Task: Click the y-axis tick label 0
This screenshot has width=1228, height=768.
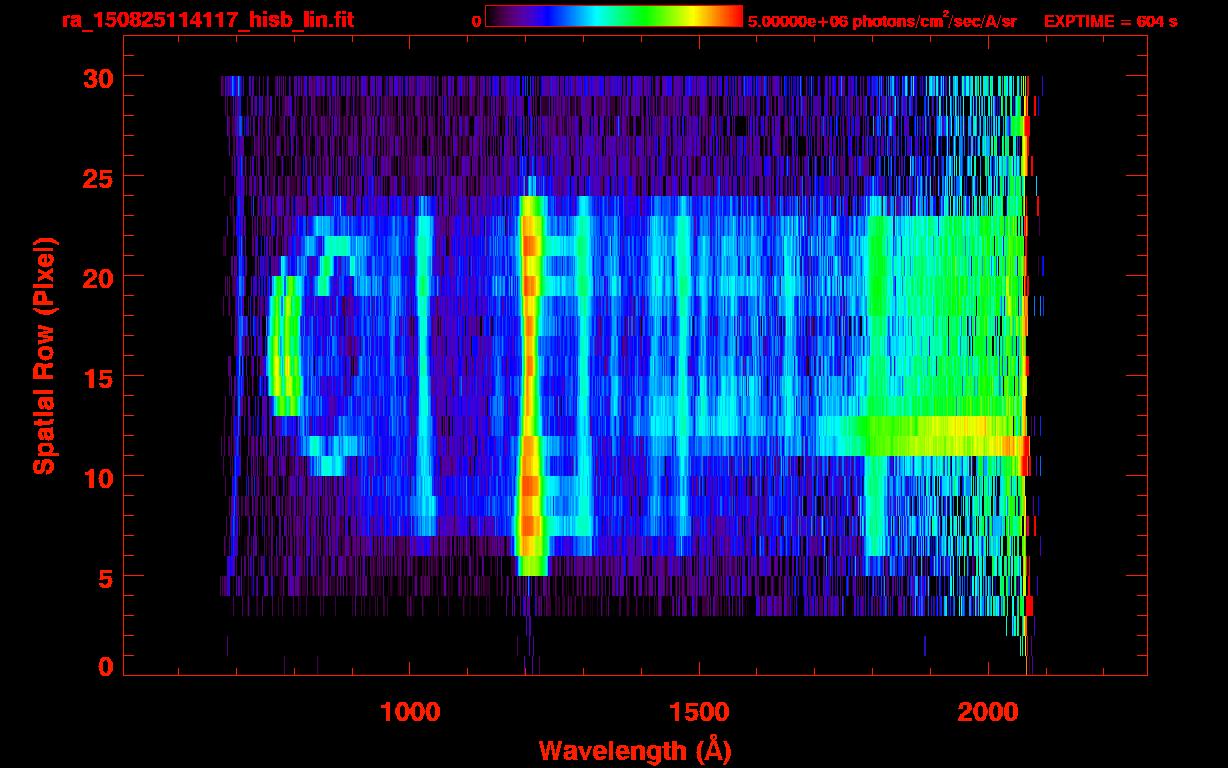Action: pos(106,666)
